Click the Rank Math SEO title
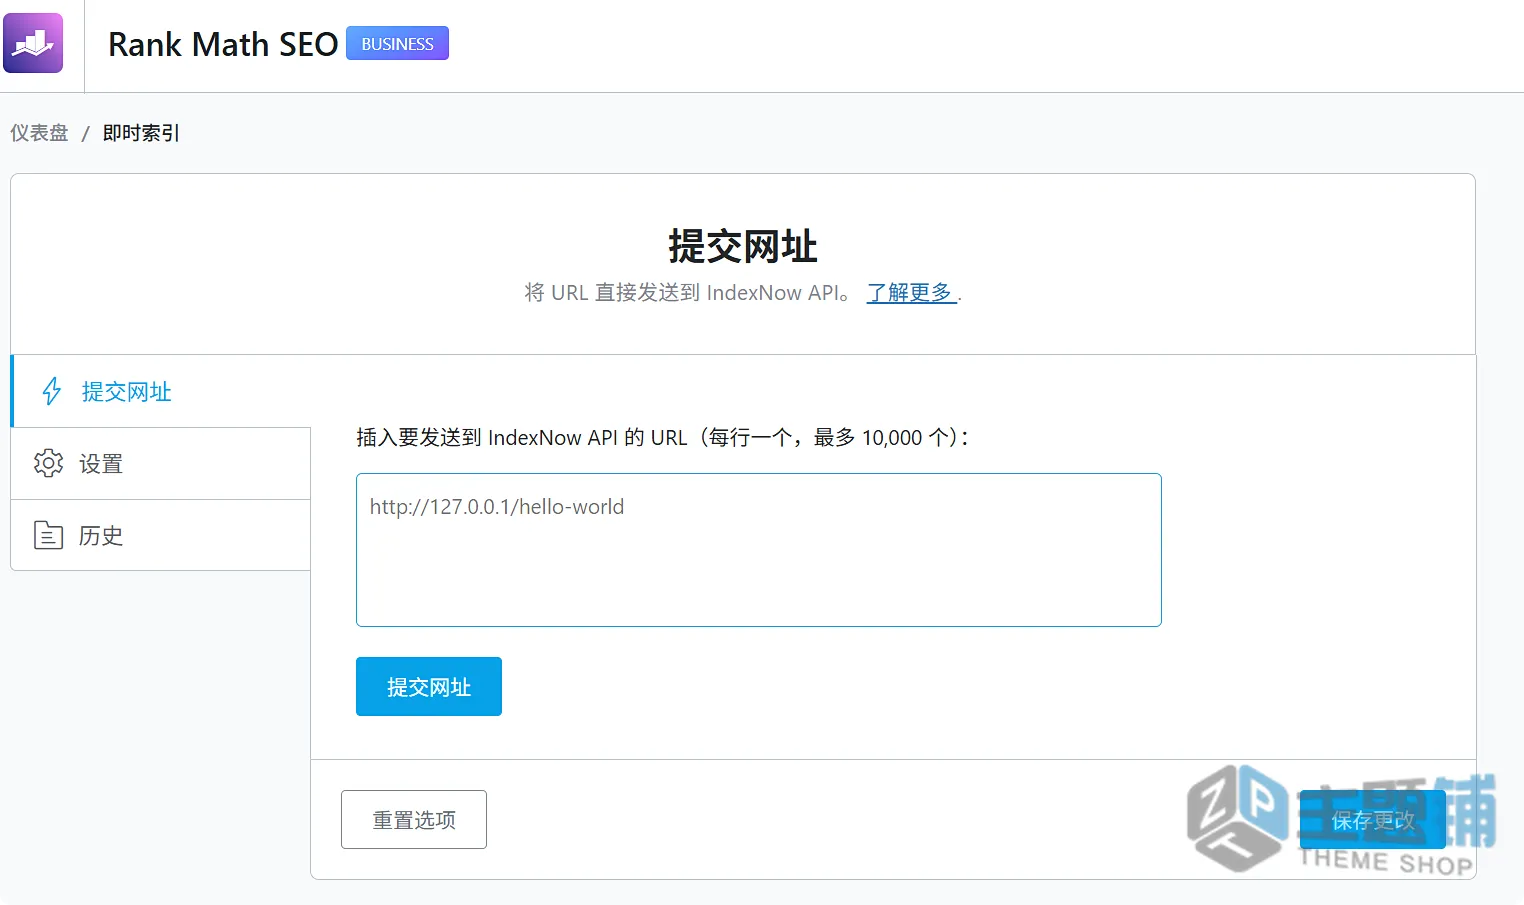 223,44
